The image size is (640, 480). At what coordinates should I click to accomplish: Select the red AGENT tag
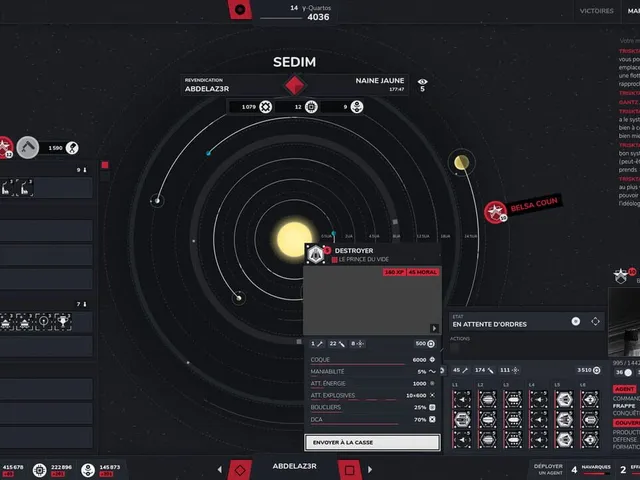click(x=624, y=389)
